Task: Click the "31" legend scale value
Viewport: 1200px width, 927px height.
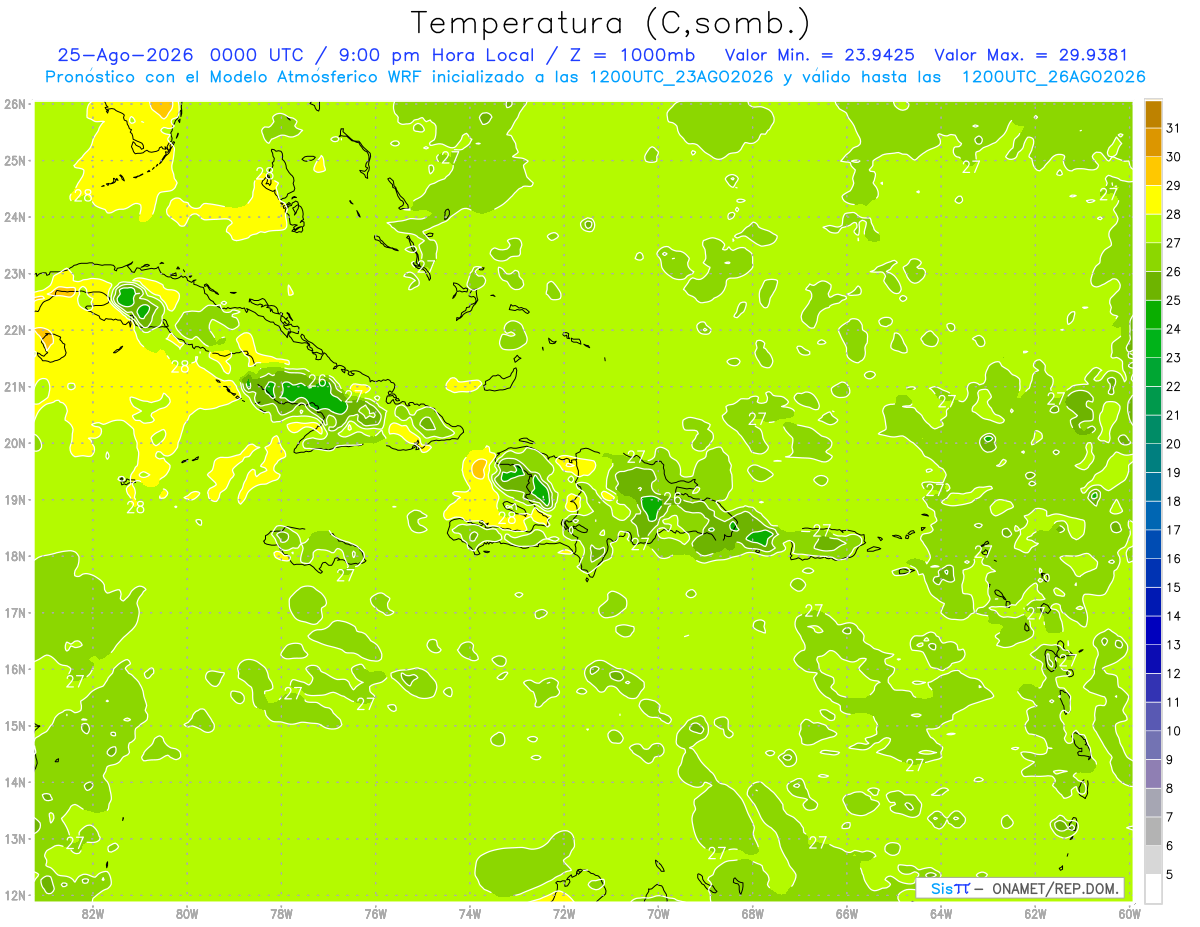Action: pos(1173,128)
